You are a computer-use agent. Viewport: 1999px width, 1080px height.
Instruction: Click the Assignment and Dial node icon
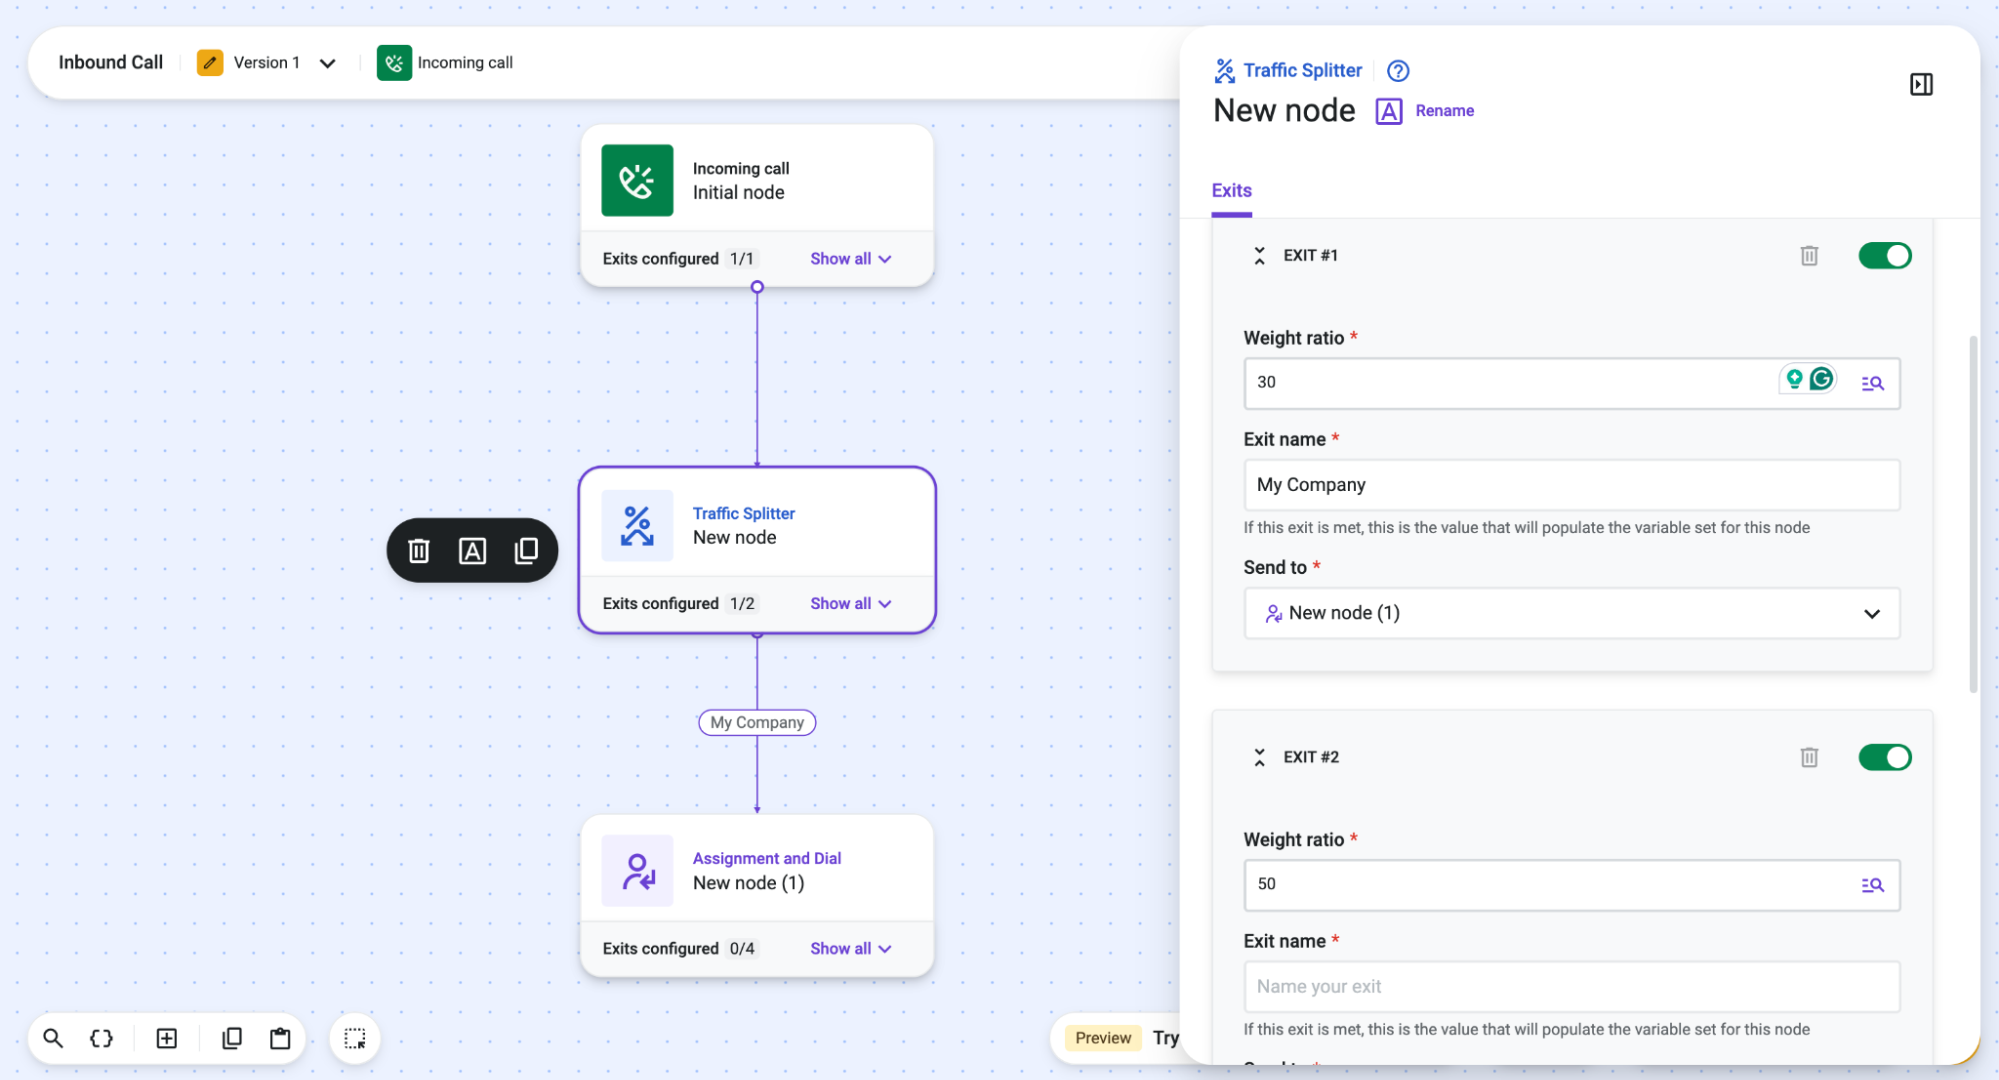[637, 871]
